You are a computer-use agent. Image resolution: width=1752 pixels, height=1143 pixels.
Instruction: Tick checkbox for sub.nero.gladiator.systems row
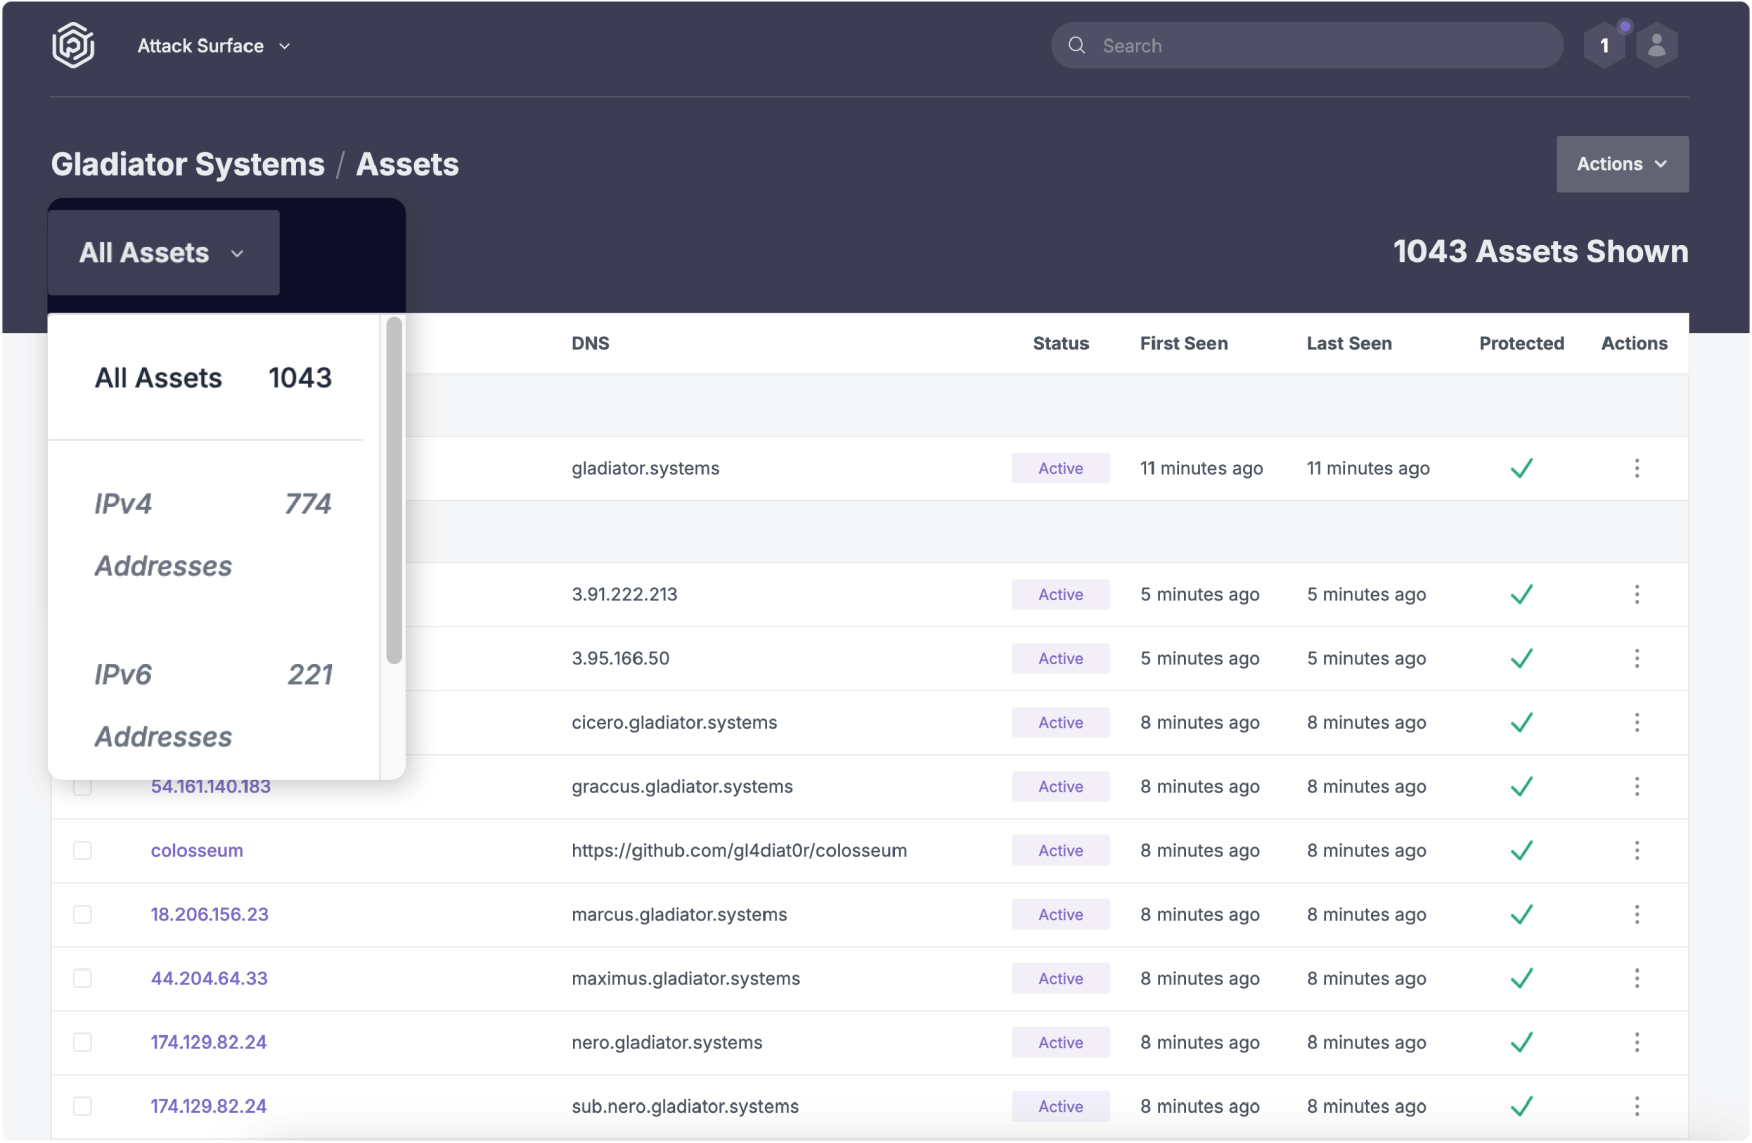click(x=83, y=1106)
